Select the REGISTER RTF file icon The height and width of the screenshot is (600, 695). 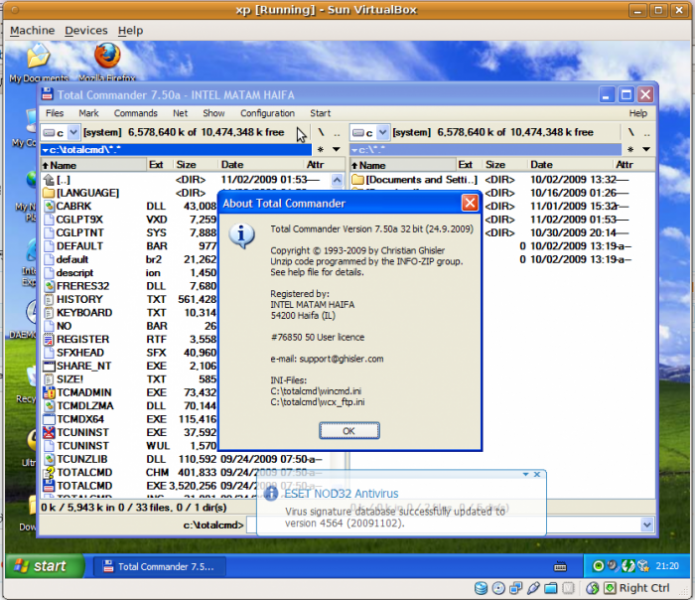coord(49,339)
